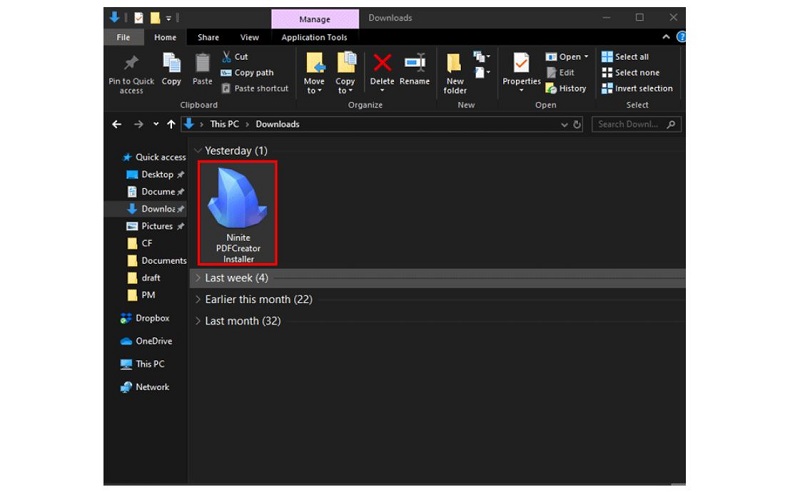Open the File menu tab
800x492 pixels.
[x=123, y=37]
